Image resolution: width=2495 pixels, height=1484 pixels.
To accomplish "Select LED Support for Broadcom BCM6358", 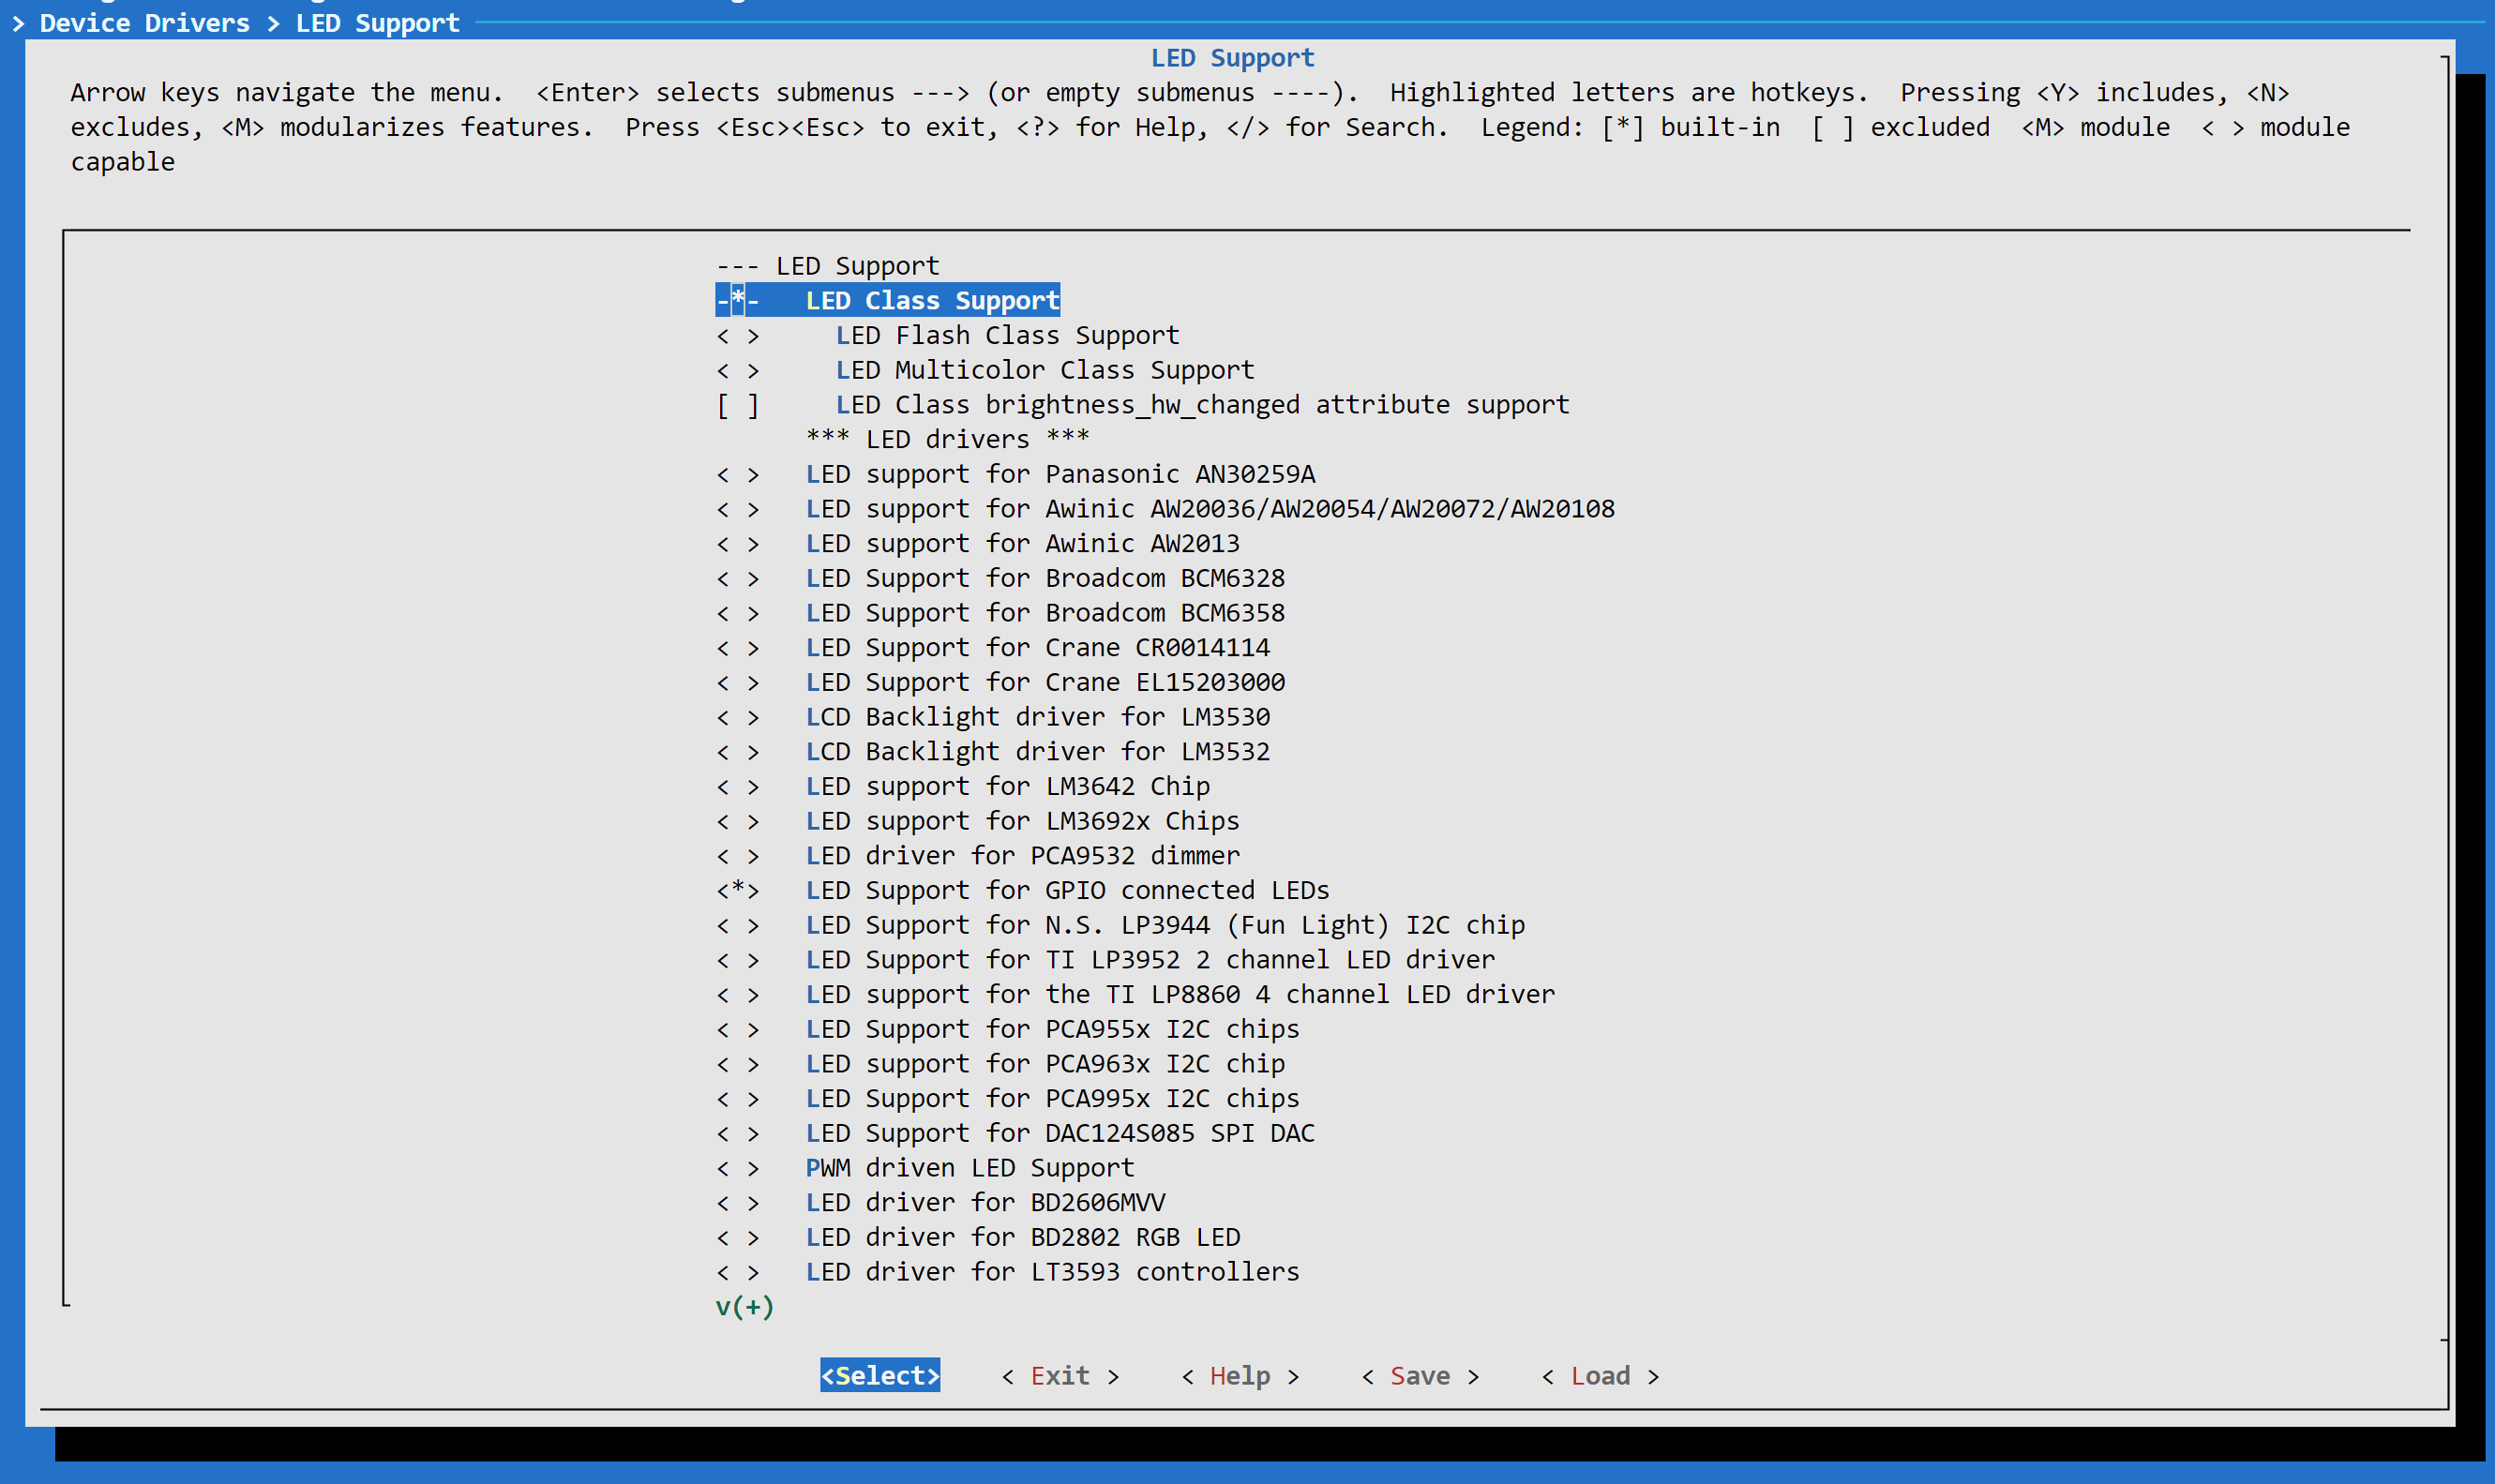I will tap(1045, 613).
